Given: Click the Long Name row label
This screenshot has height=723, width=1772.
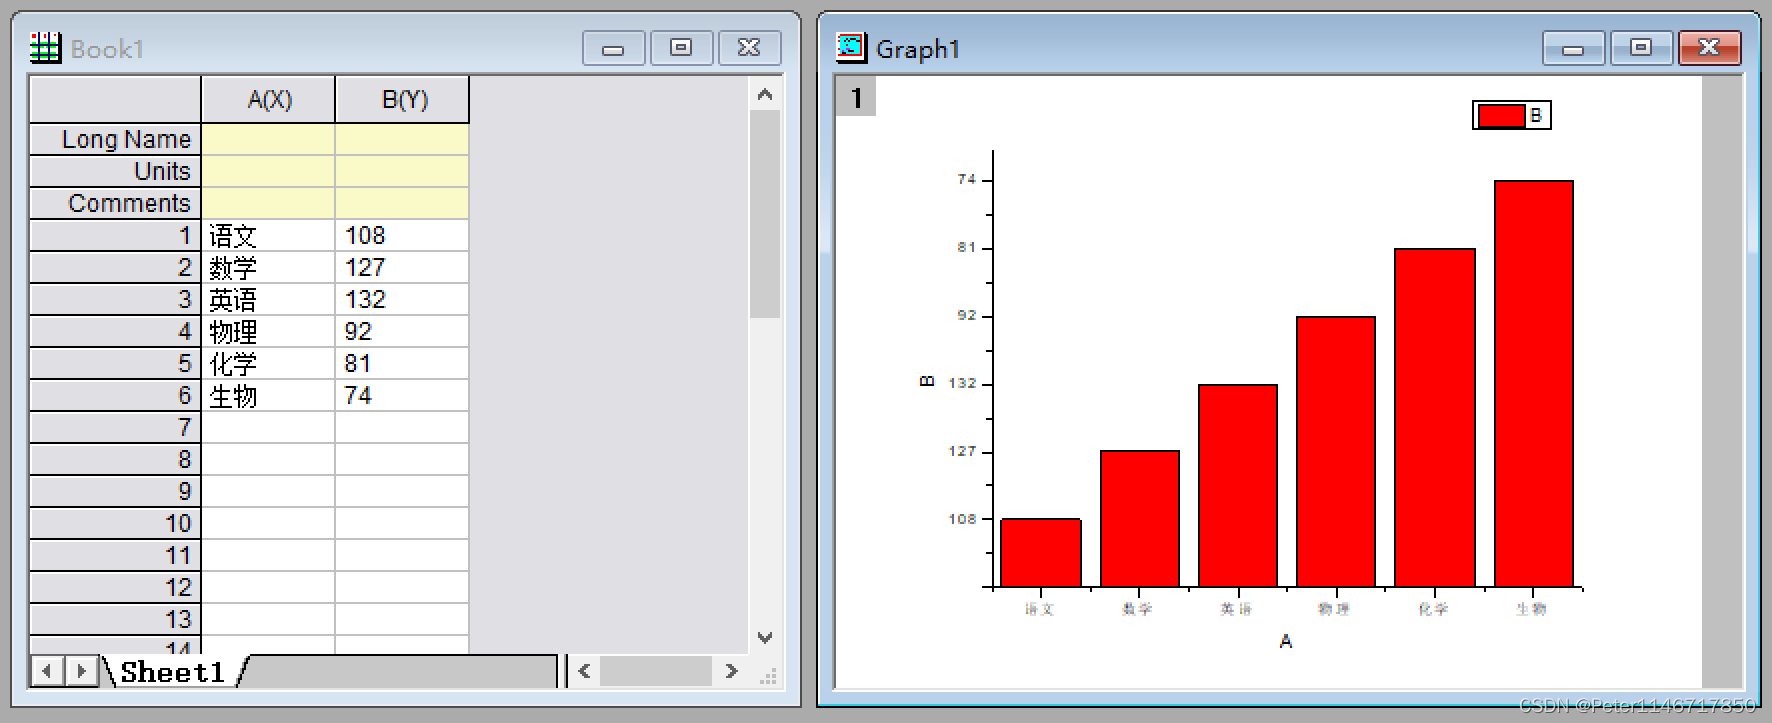Looking at the screenshot, I should pyautogui.click(x=116, y=139).
